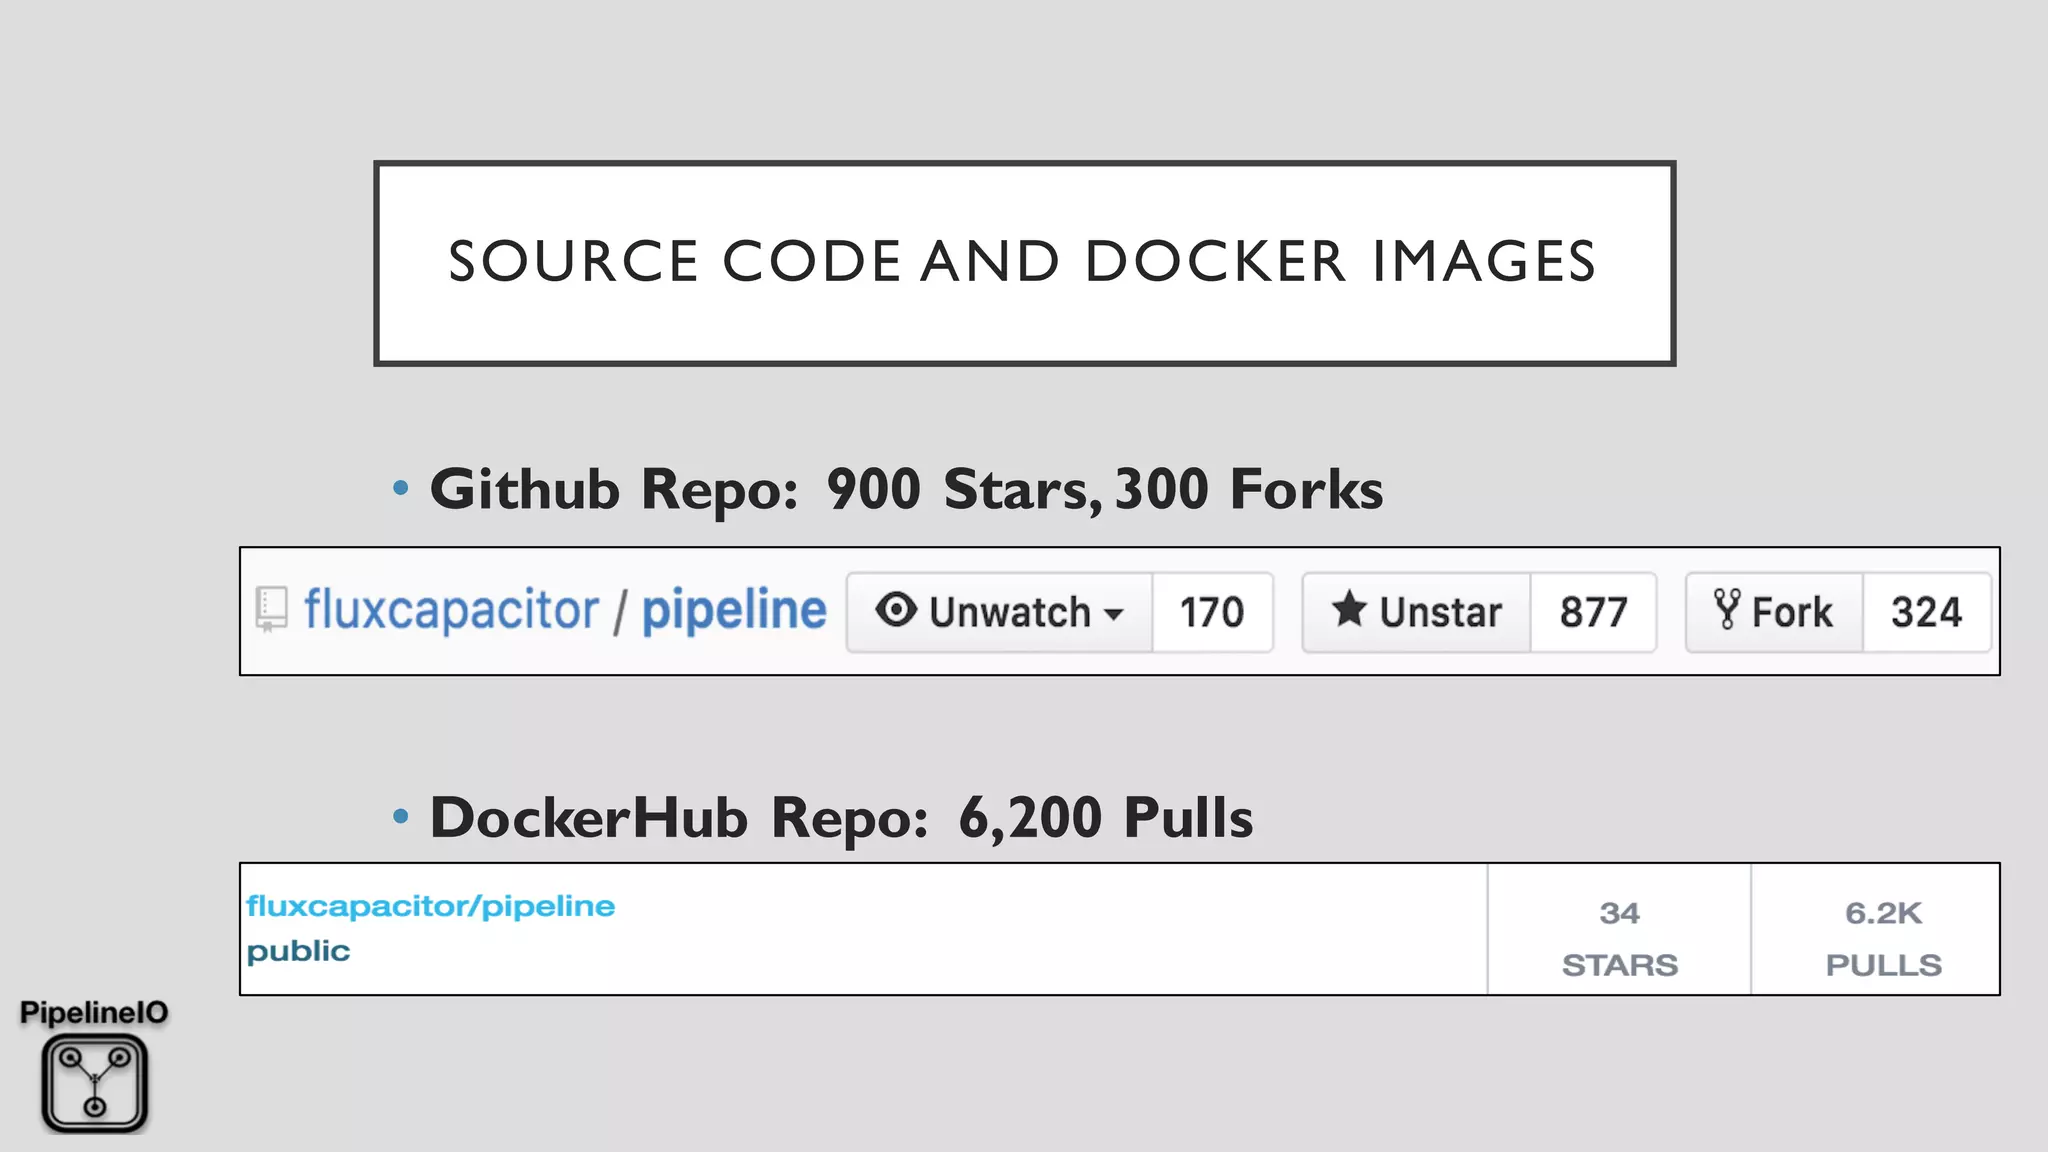Click the PipelineIO flux capacitor logo

pos(95,1083)
